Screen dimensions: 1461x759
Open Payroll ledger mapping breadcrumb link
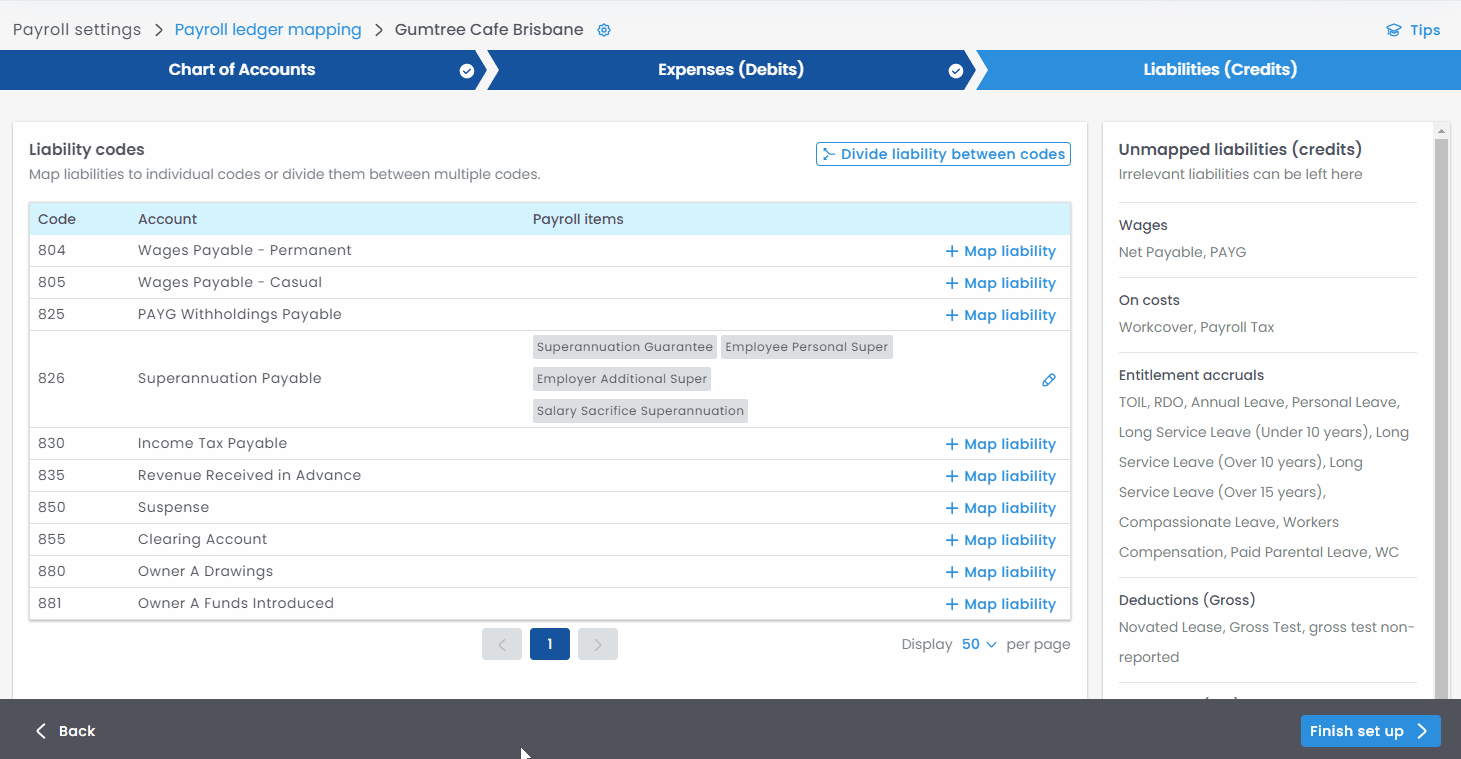coord(268,30)
